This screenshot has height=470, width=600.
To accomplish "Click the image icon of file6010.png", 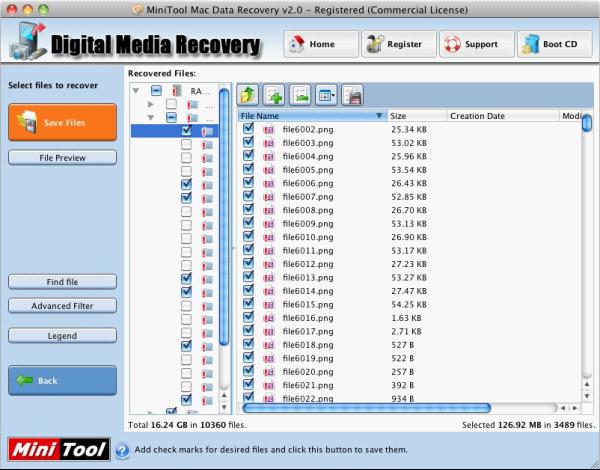I will click(269, 237).
